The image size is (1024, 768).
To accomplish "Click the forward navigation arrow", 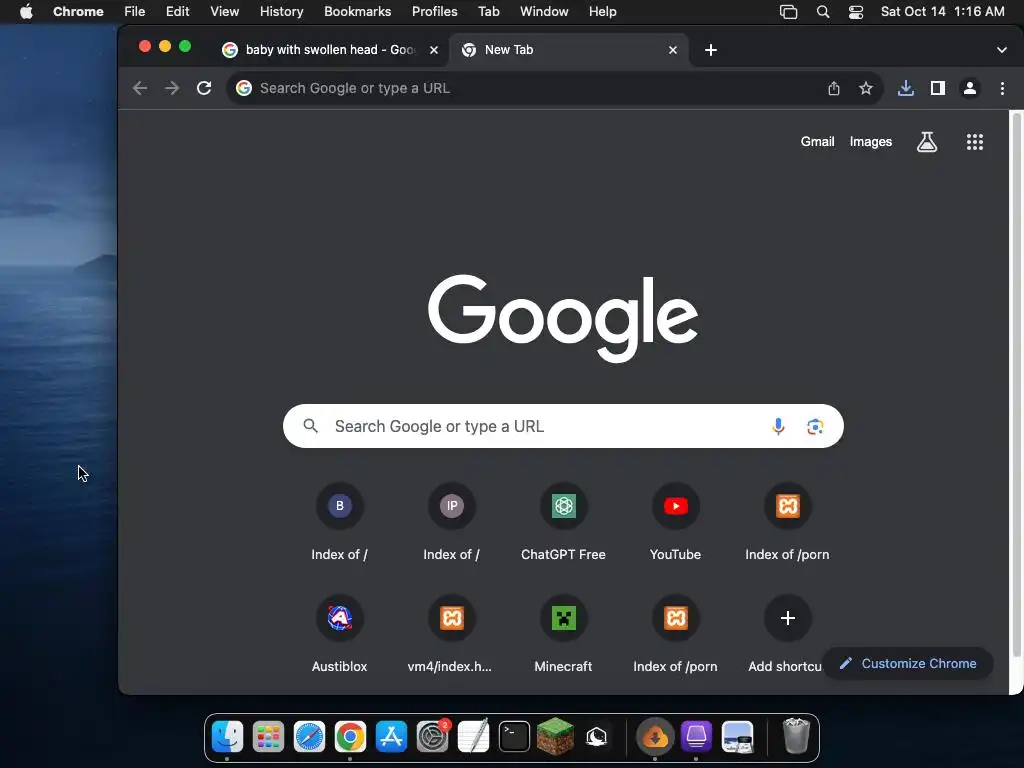I will tap(172, 88).
